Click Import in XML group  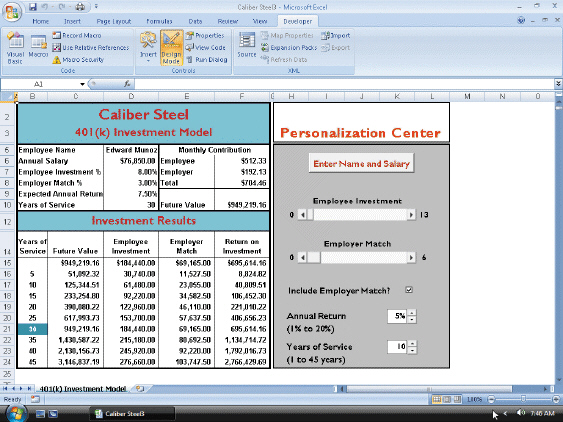tap(336, 35)
